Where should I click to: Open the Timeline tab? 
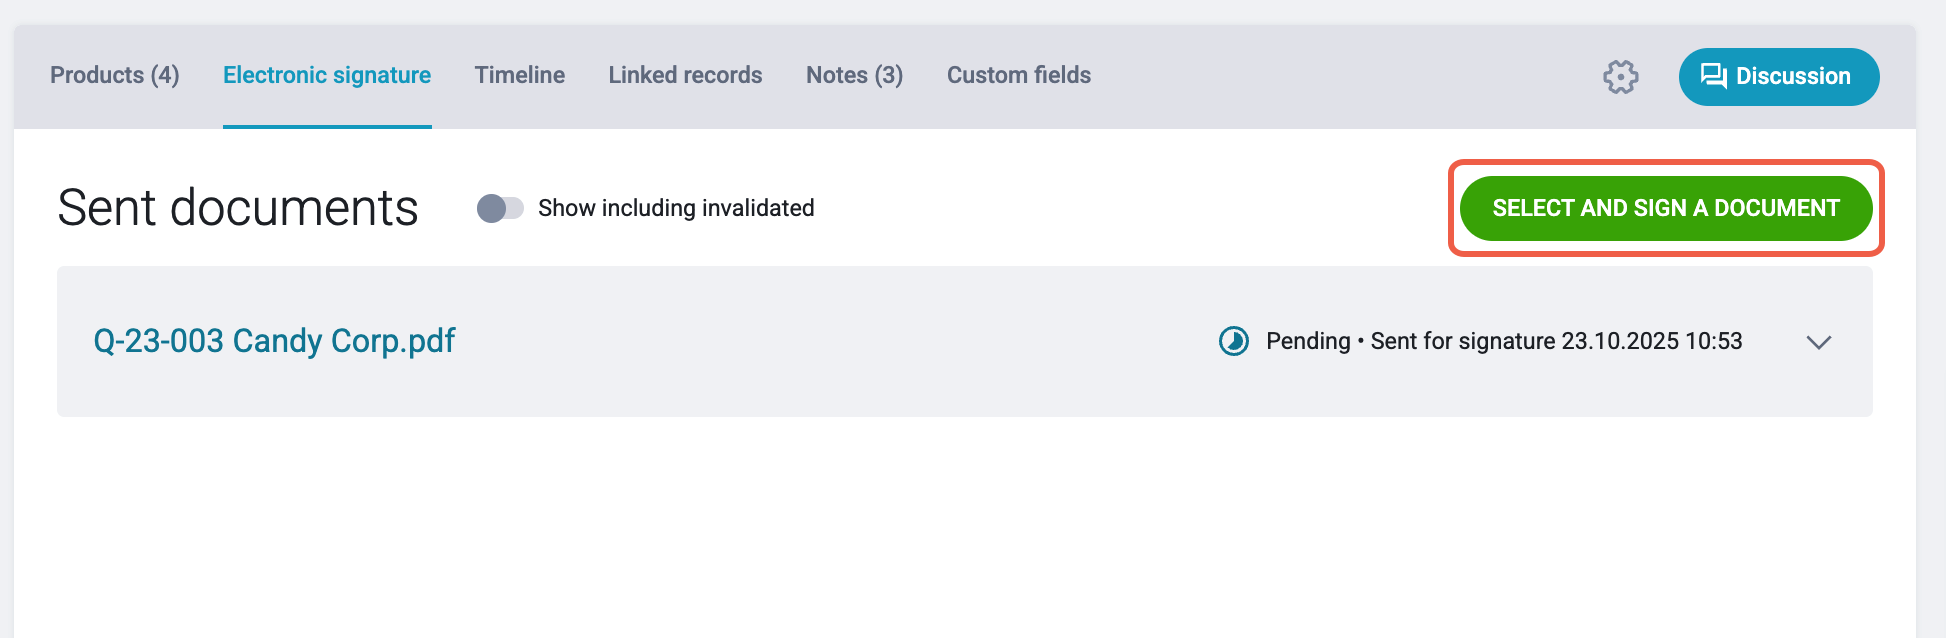click(520, 75)
